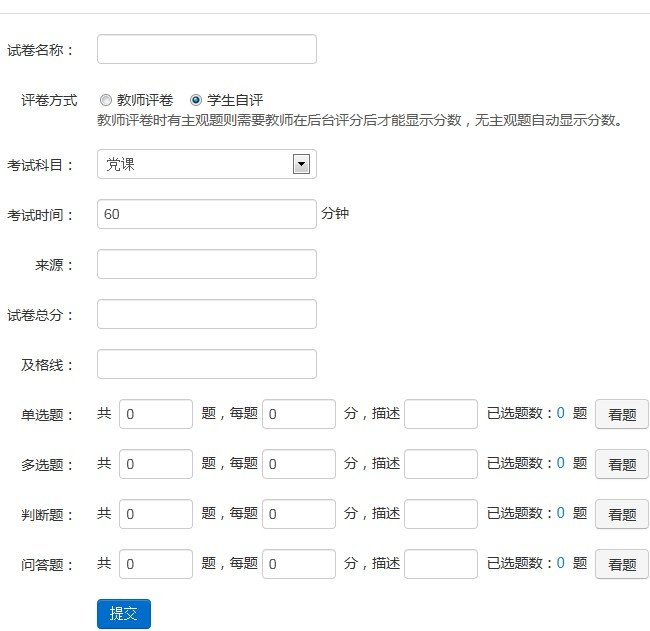Click 问答题 description input field
Viewport: 650px width, 631px height.
point(441,564)
